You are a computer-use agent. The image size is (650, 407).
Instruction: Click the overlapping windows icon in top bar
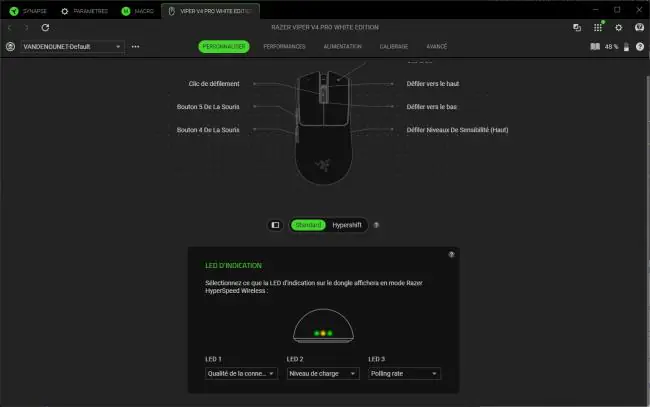[x=577, y=27]
